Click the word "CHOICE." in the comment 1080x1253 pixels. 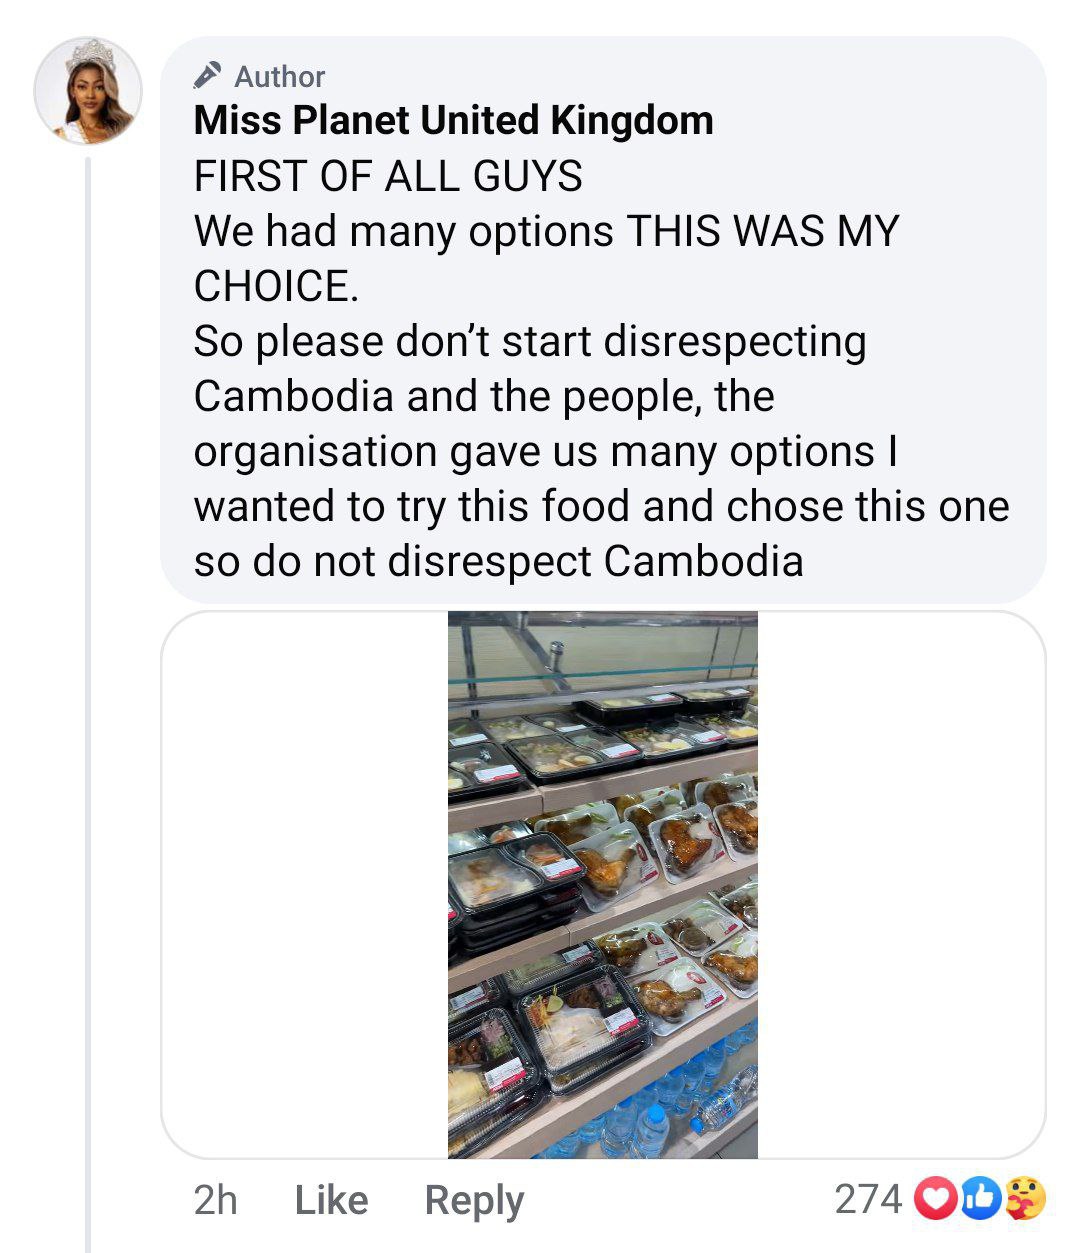click(x=276, y=286)
